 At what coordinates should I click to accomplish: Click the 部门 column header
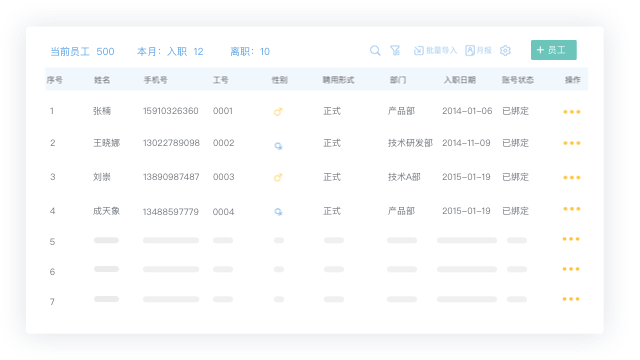click(398, 80)
